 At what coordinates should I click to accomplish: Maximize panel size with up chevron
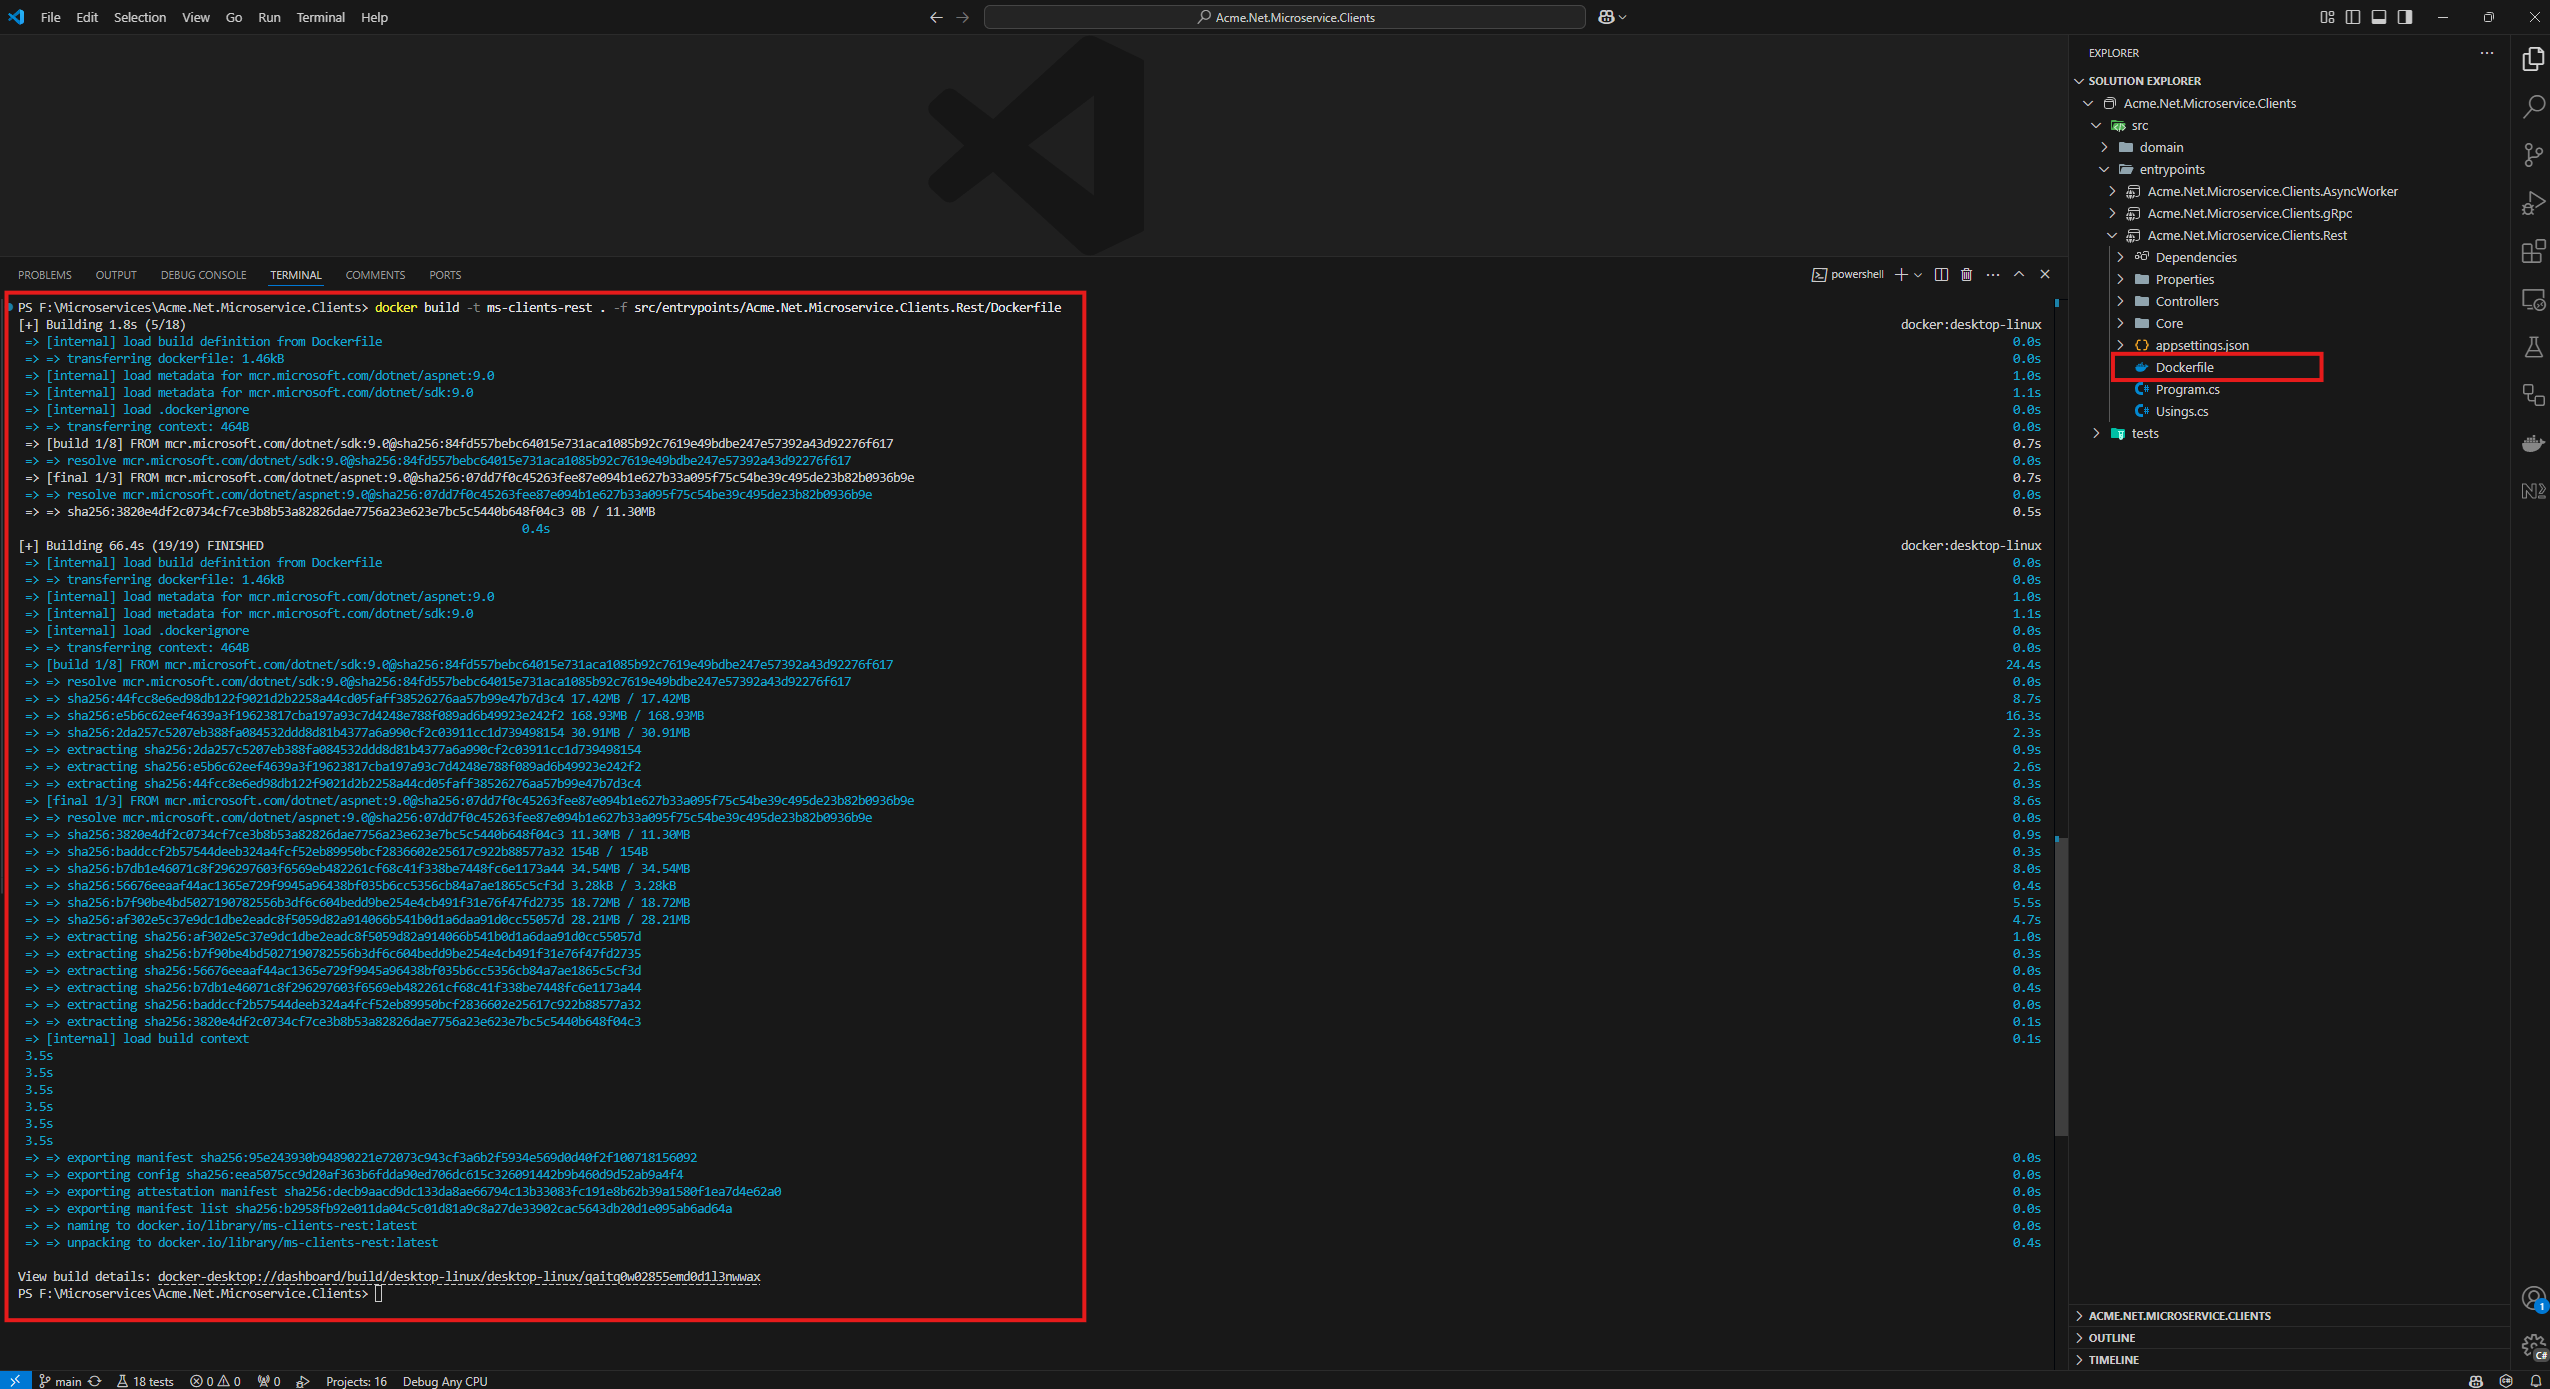point(2019,274)
